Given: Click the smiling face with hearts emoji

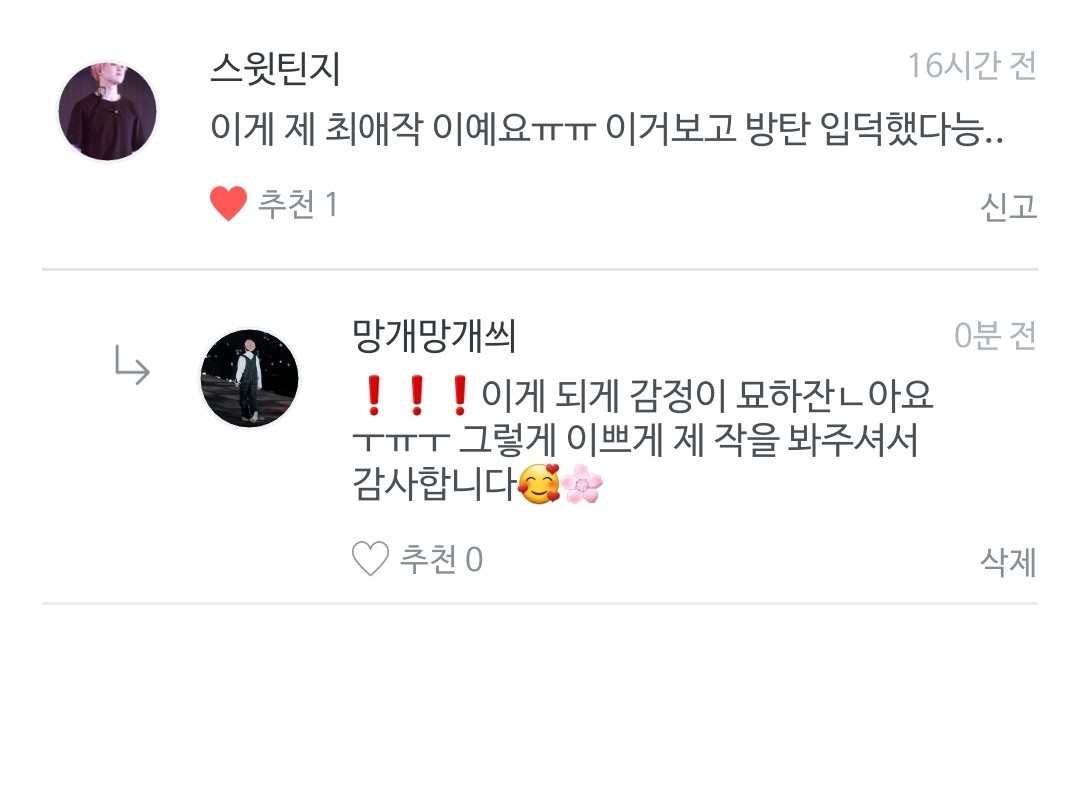Looking at the screenshot, I should click(x=539, y=484).
